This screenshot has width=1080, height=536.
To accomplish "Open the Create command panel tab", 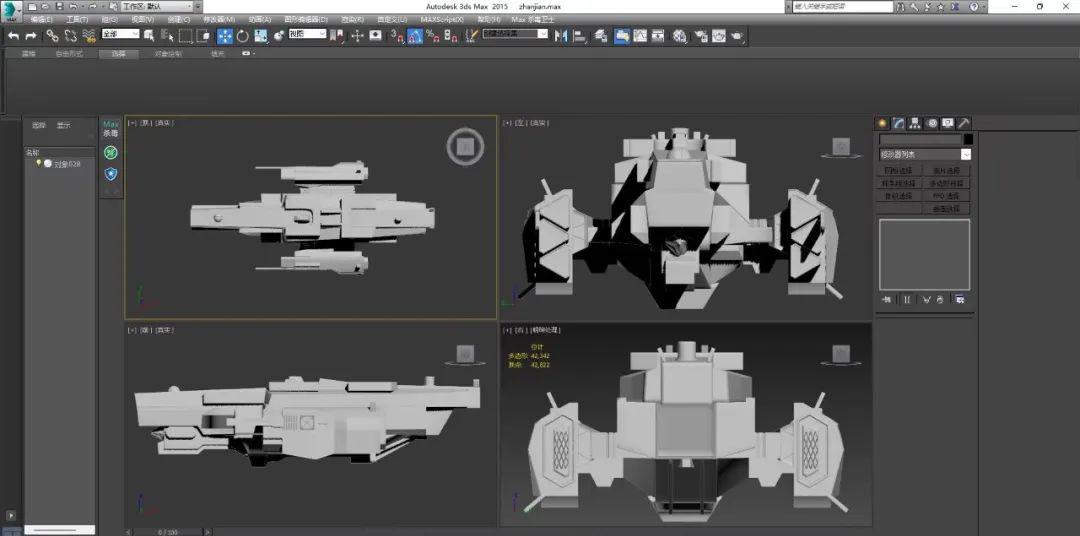I will (x=882, y=123).
